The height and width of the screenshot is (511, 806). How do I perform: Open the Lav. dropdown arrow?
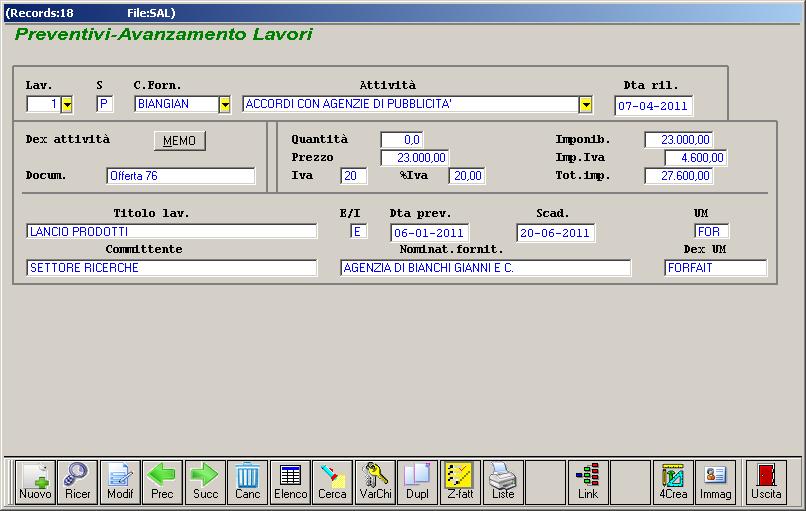click(67, 104)
